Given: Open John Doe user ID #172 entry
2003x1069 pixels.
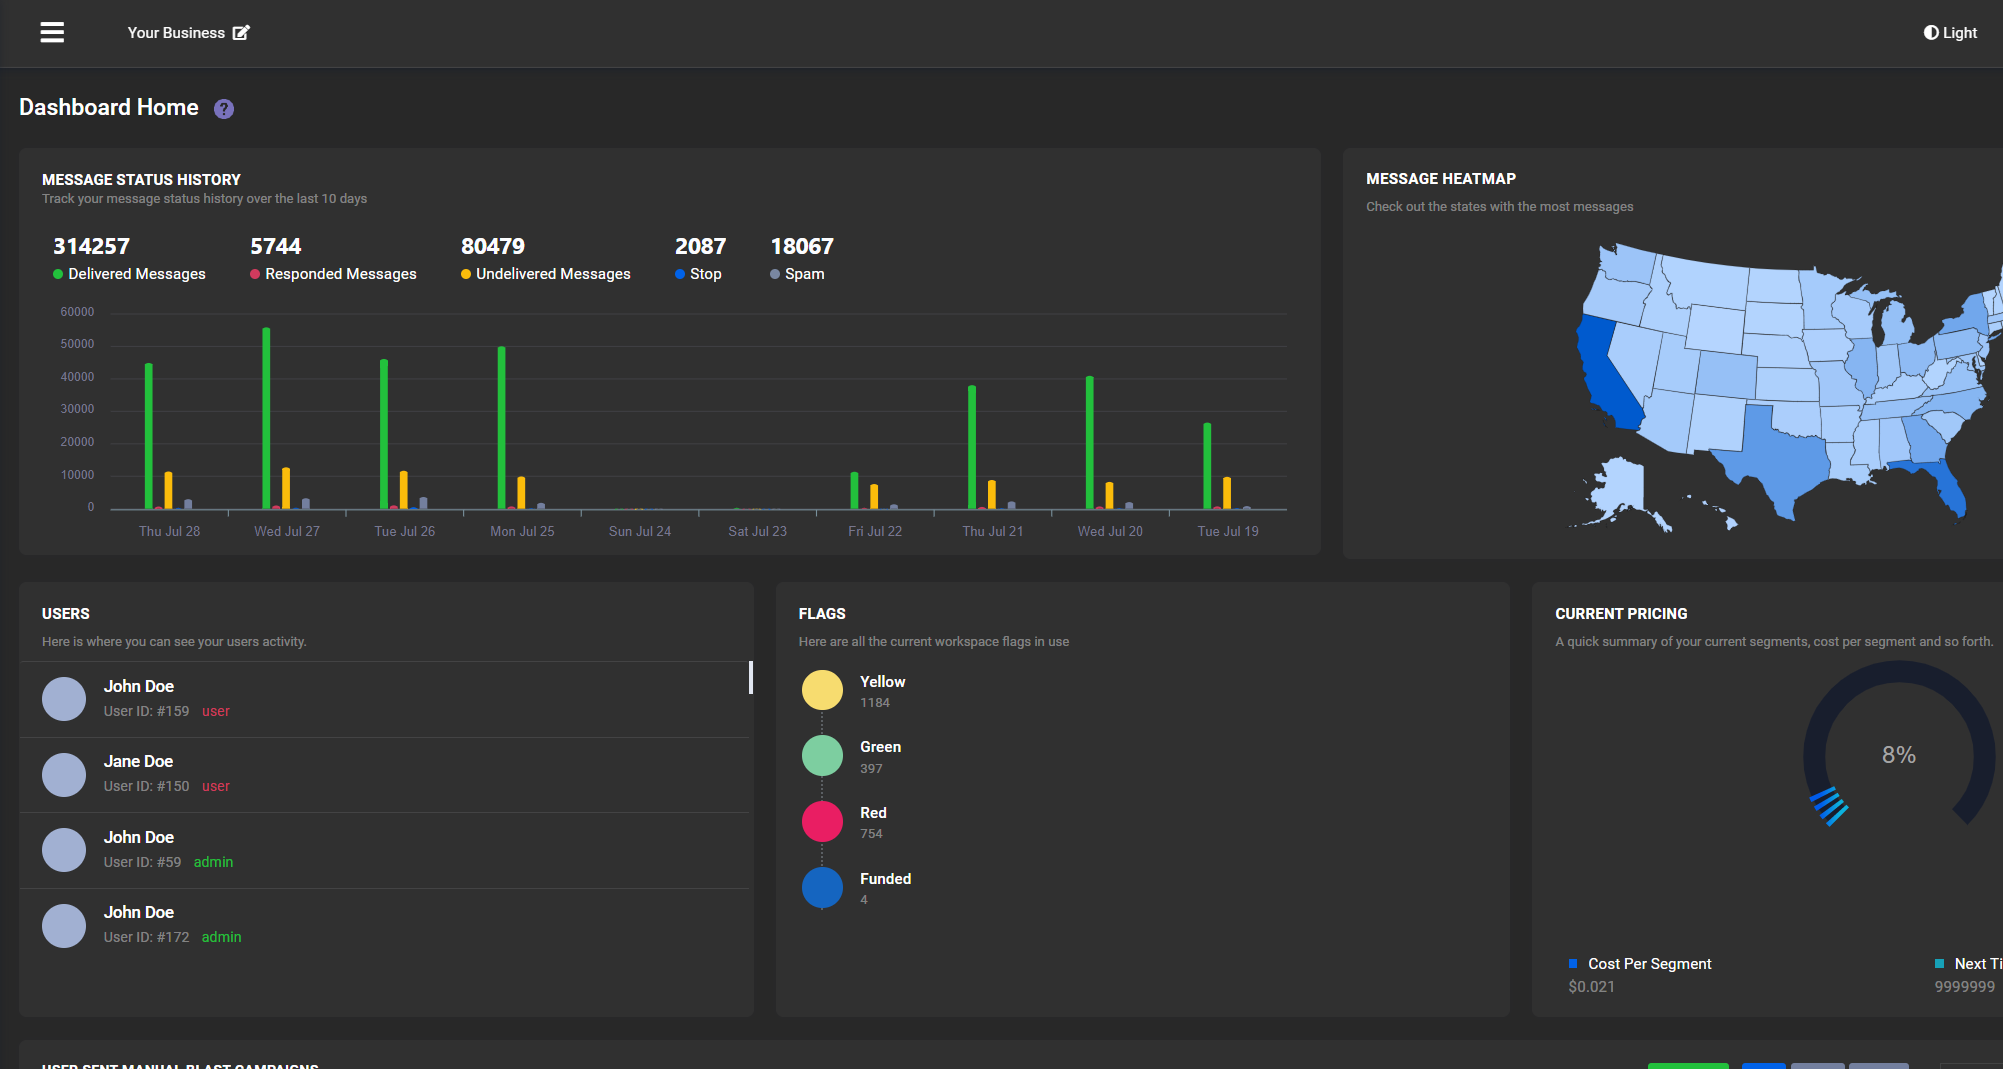Looking at the screenshot, I should [385, 925].
